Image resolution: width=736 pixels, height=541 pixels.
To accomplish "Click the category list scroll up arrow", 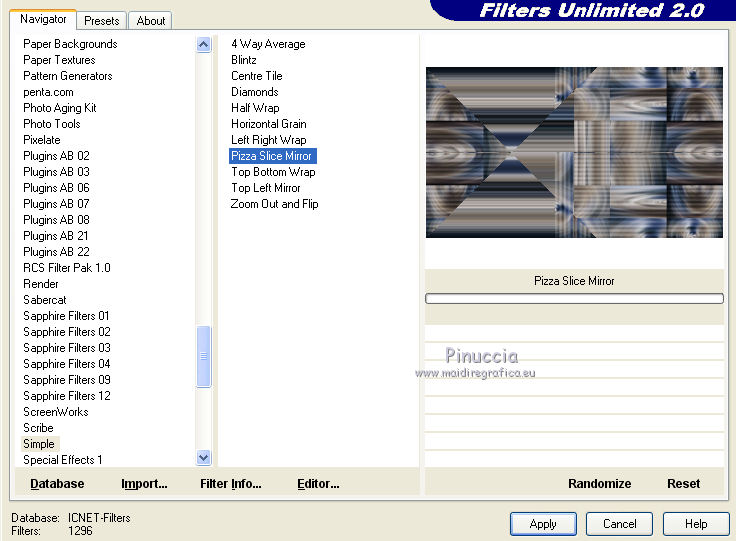I will tap(203, 45).
